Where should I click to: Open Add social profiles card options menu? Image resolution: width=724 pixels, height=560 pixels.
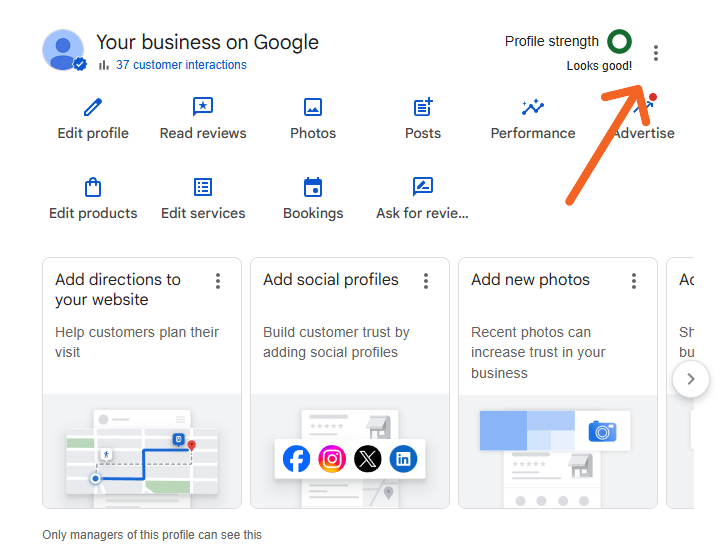click(426, 281)
